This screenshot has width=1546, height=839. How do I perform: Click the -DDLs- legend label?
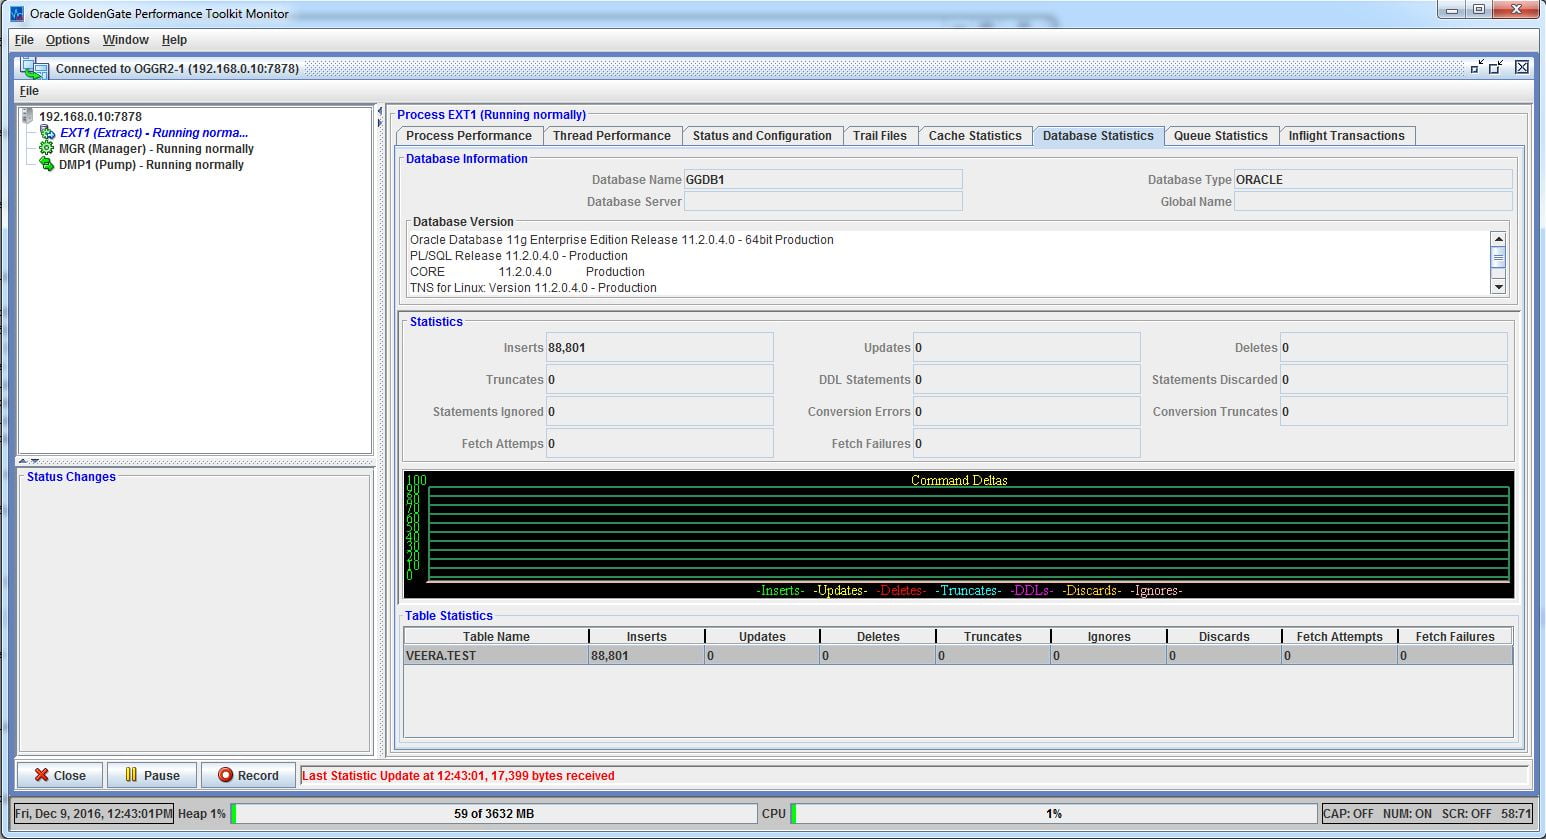point(1032,591)
